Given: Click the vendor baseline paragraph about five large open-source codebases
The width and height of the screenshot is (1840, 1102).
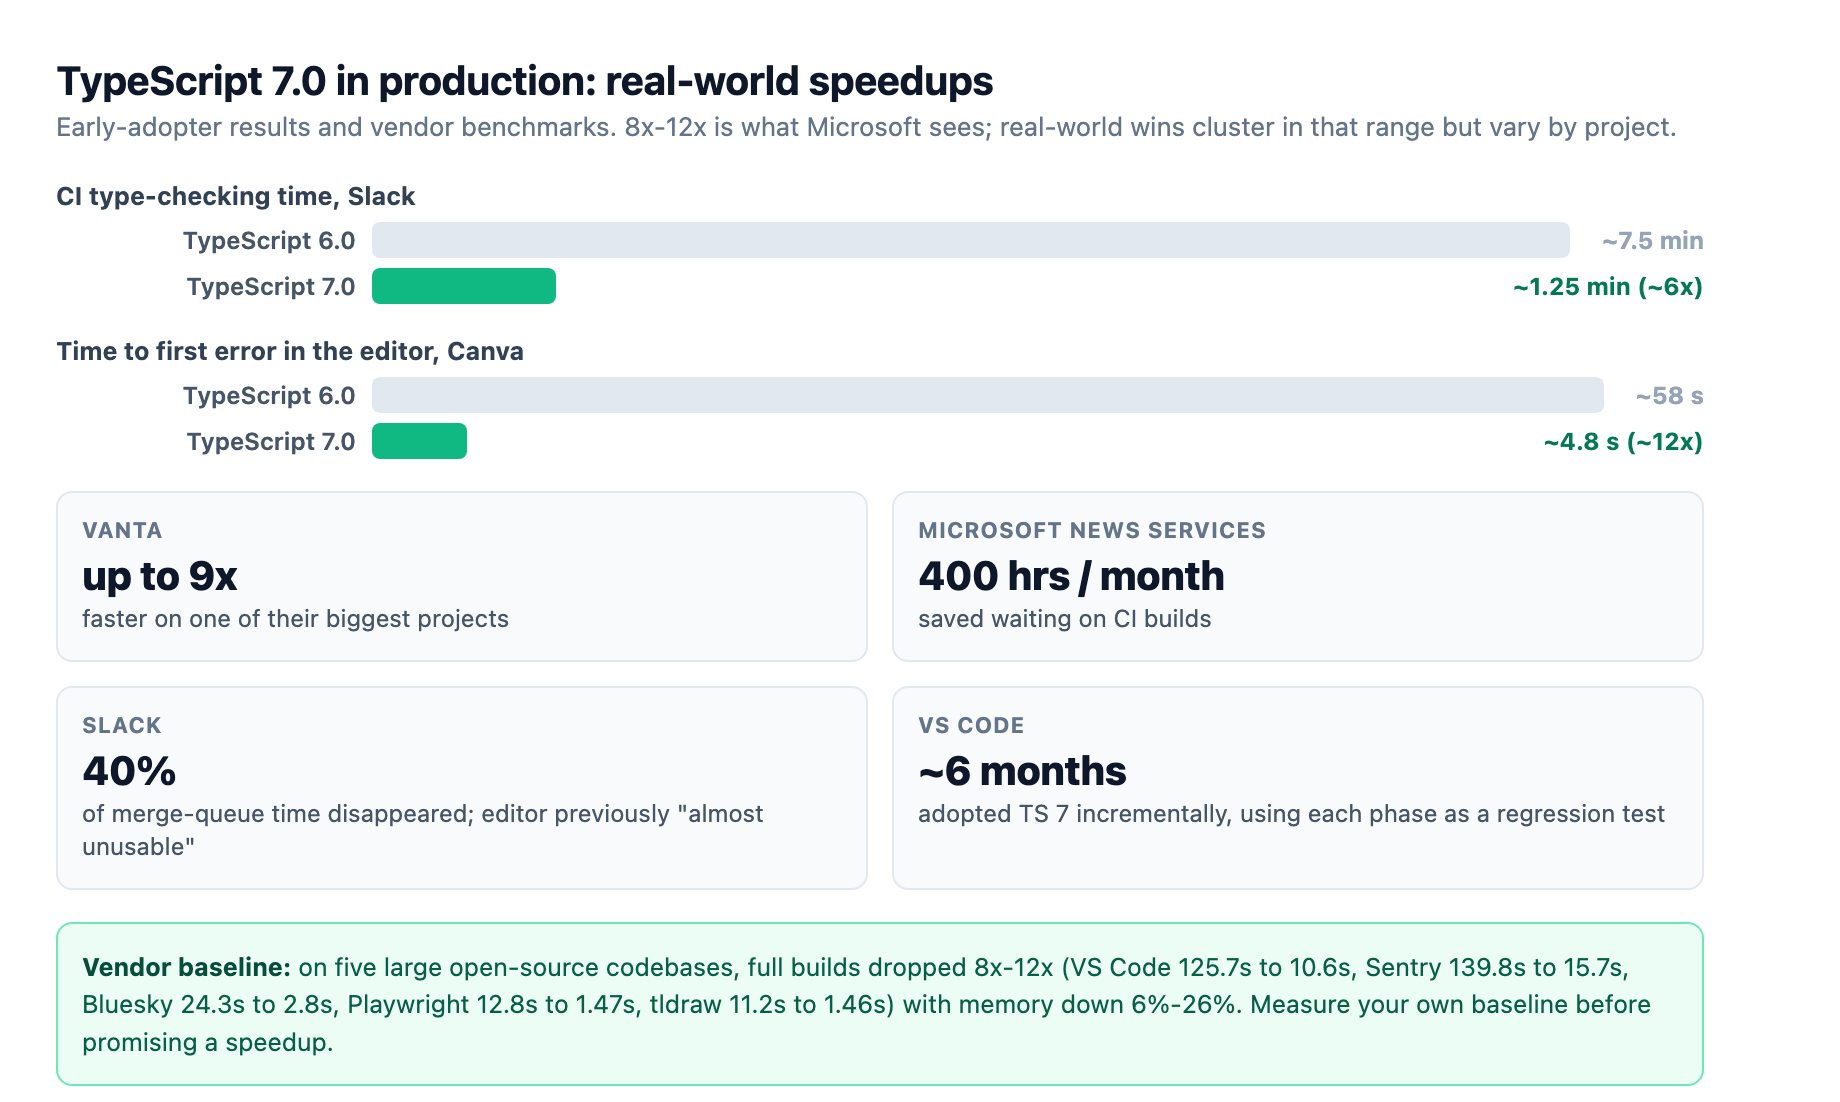Looking at the screenshot, I should point(866,1004).
